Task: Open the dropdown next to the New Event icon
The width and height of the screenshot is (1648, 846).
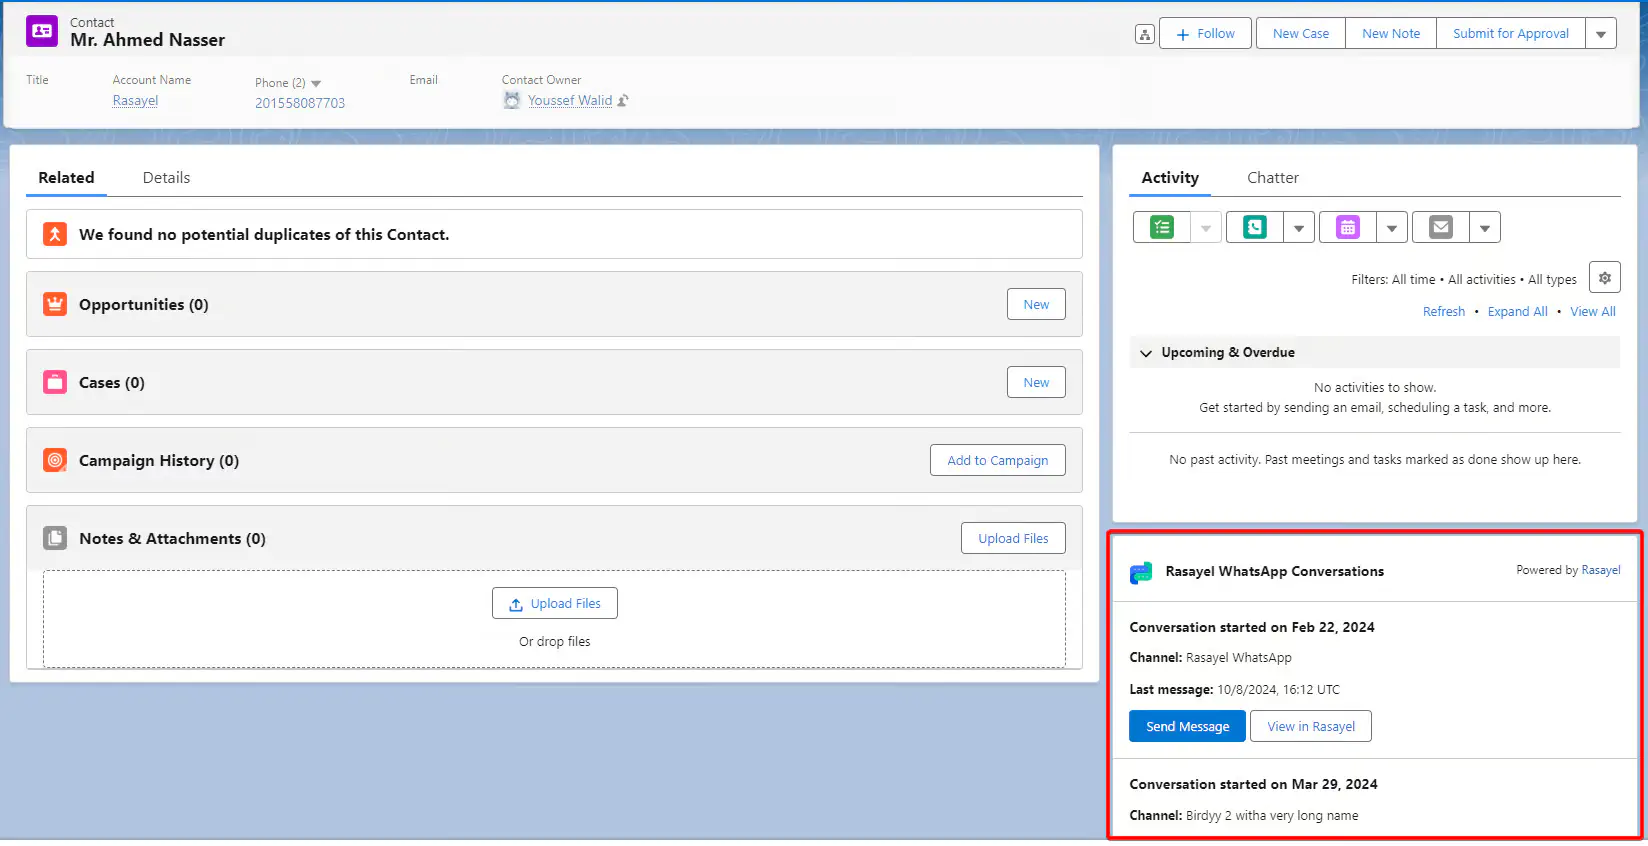Action: point(1392,227)
